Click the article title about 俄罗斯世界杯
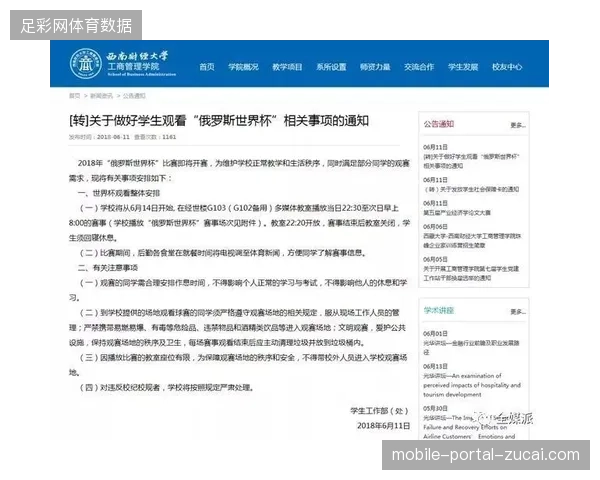600x480 pixels. click(219, 121)
